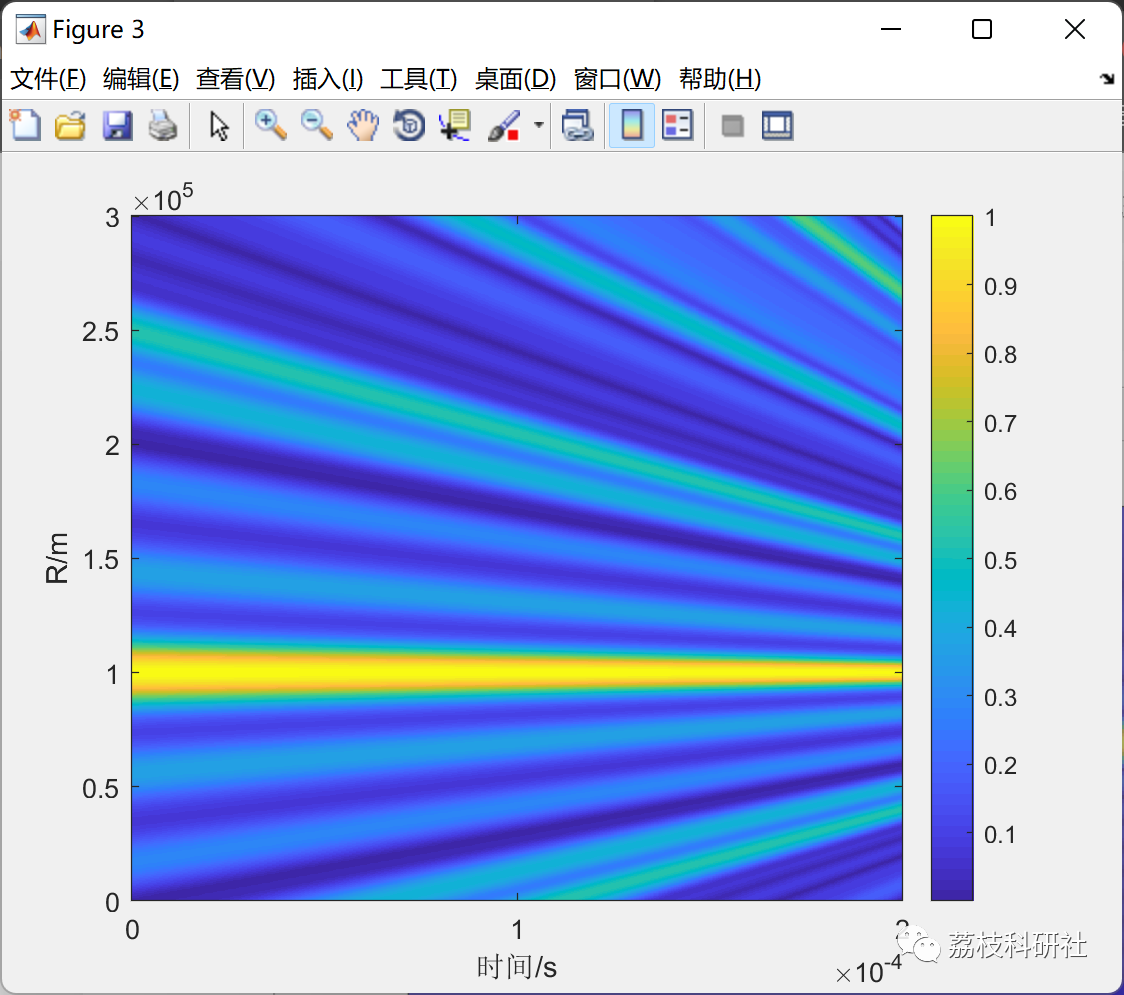Click the x-axis label 时间/s
This screenshot has height=995, width=1124.
pos(517,967)
